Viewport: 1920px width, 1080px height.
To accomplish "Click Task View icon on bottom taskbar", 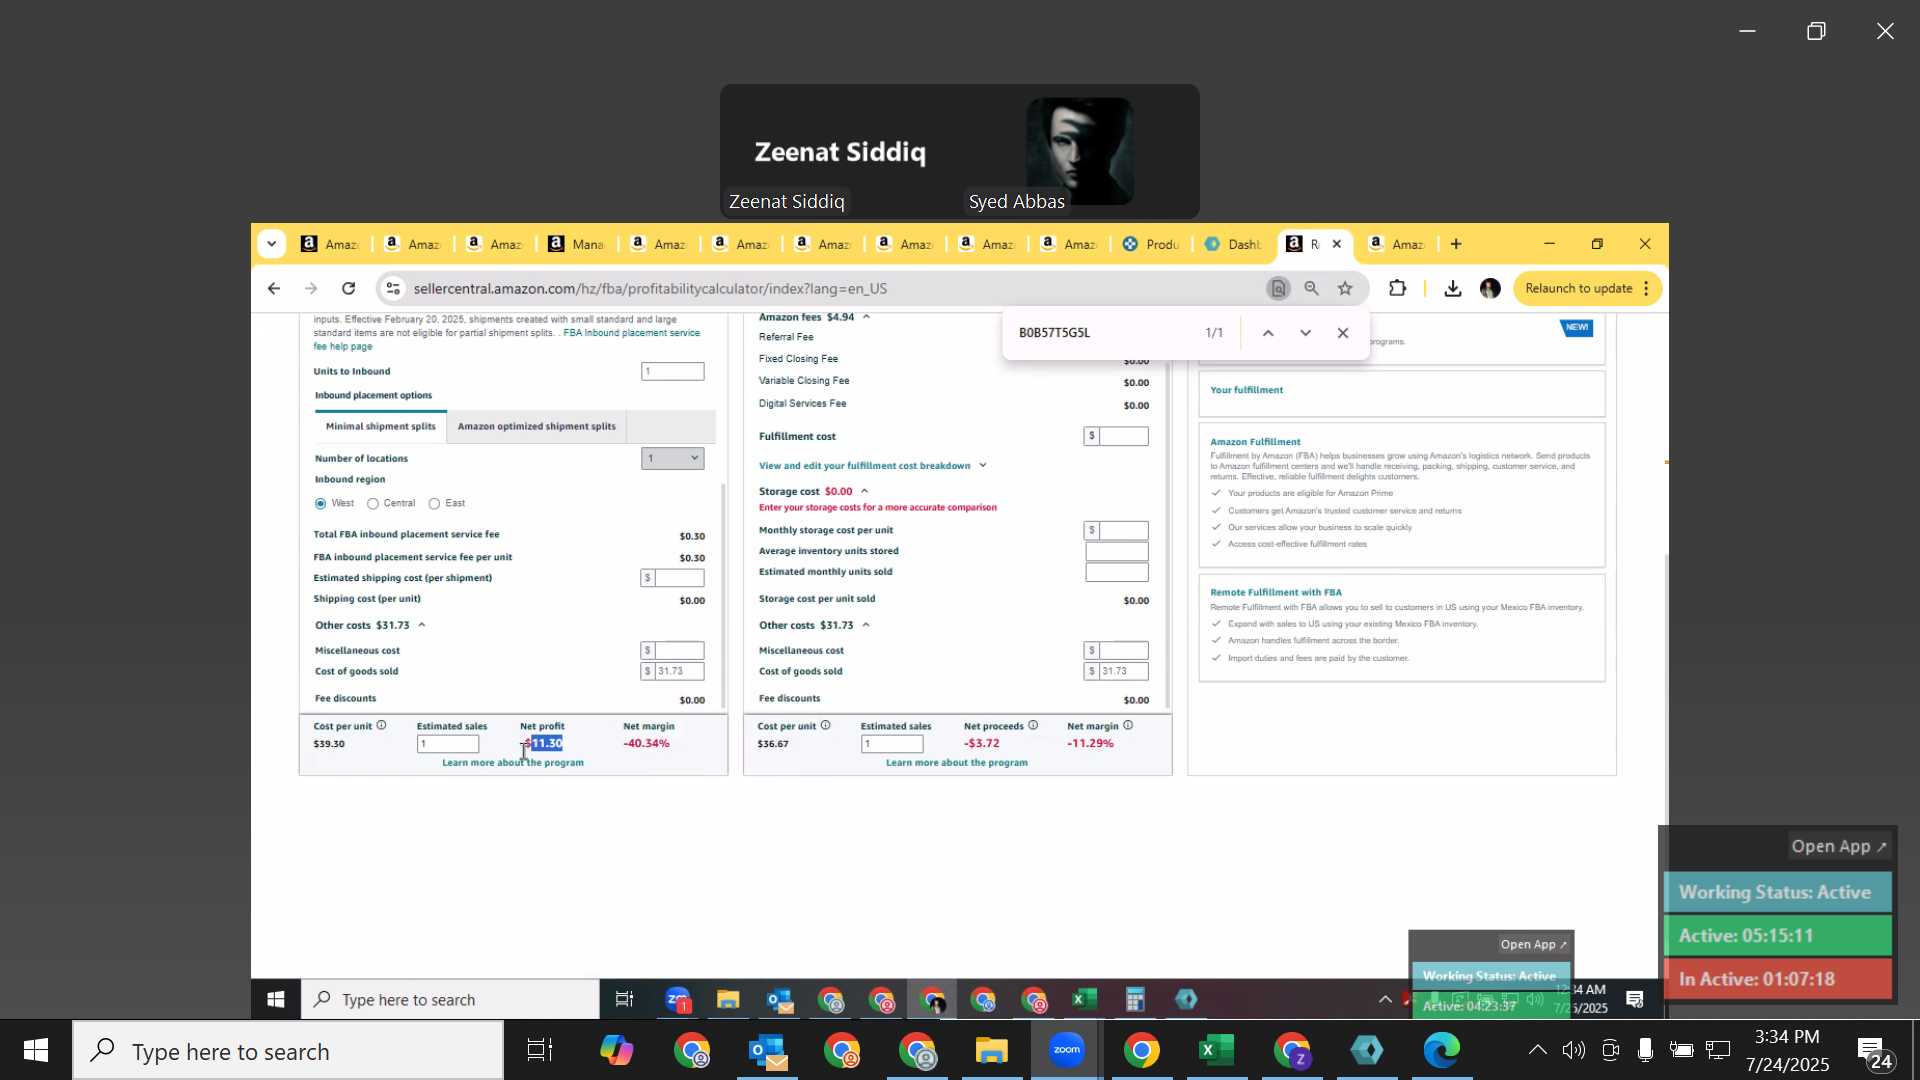I will point(540,1051).
